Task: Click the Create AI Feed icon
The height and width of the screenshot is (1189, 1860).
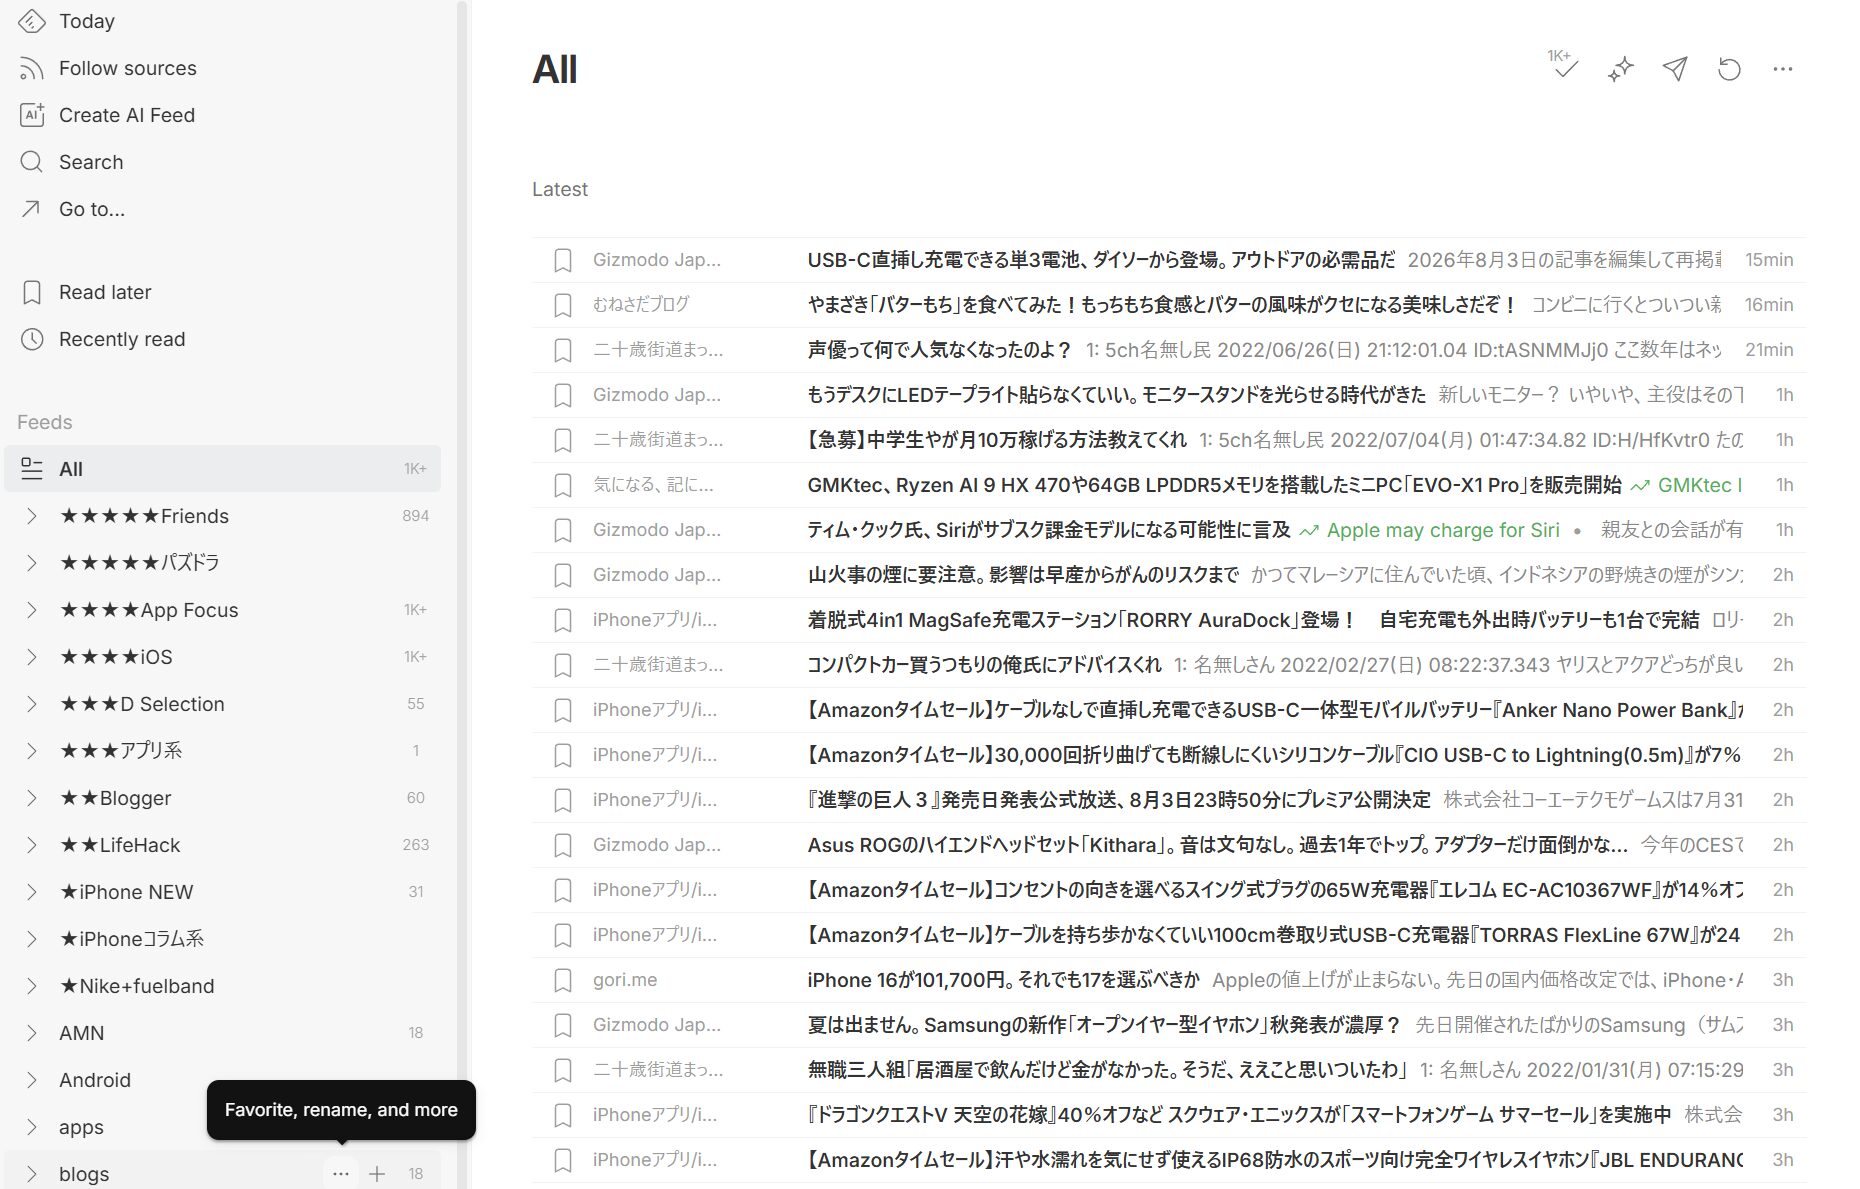Action: click(32, 115)
